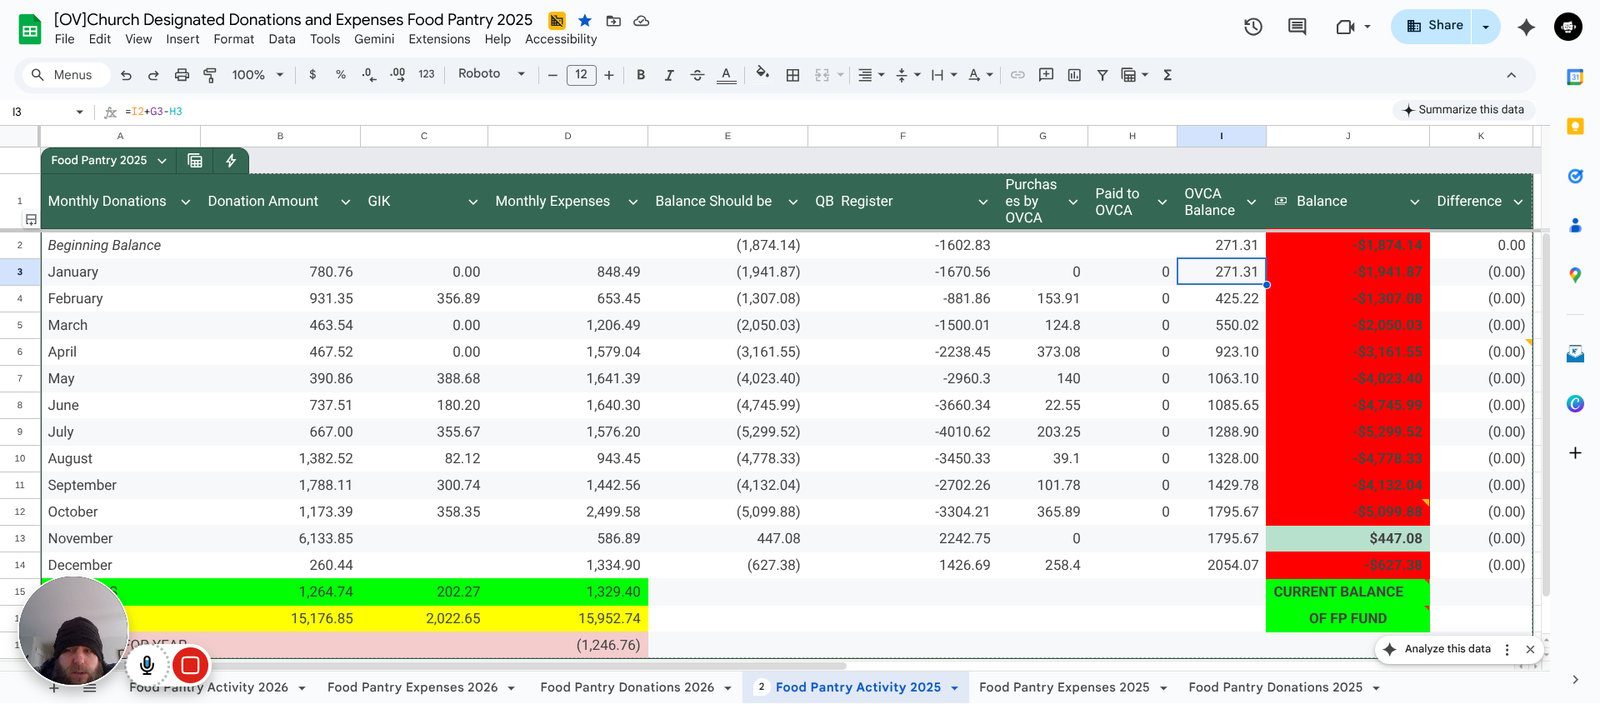Click the Share button
This screenshot has height=704, width=1600.
point(1434,27)
